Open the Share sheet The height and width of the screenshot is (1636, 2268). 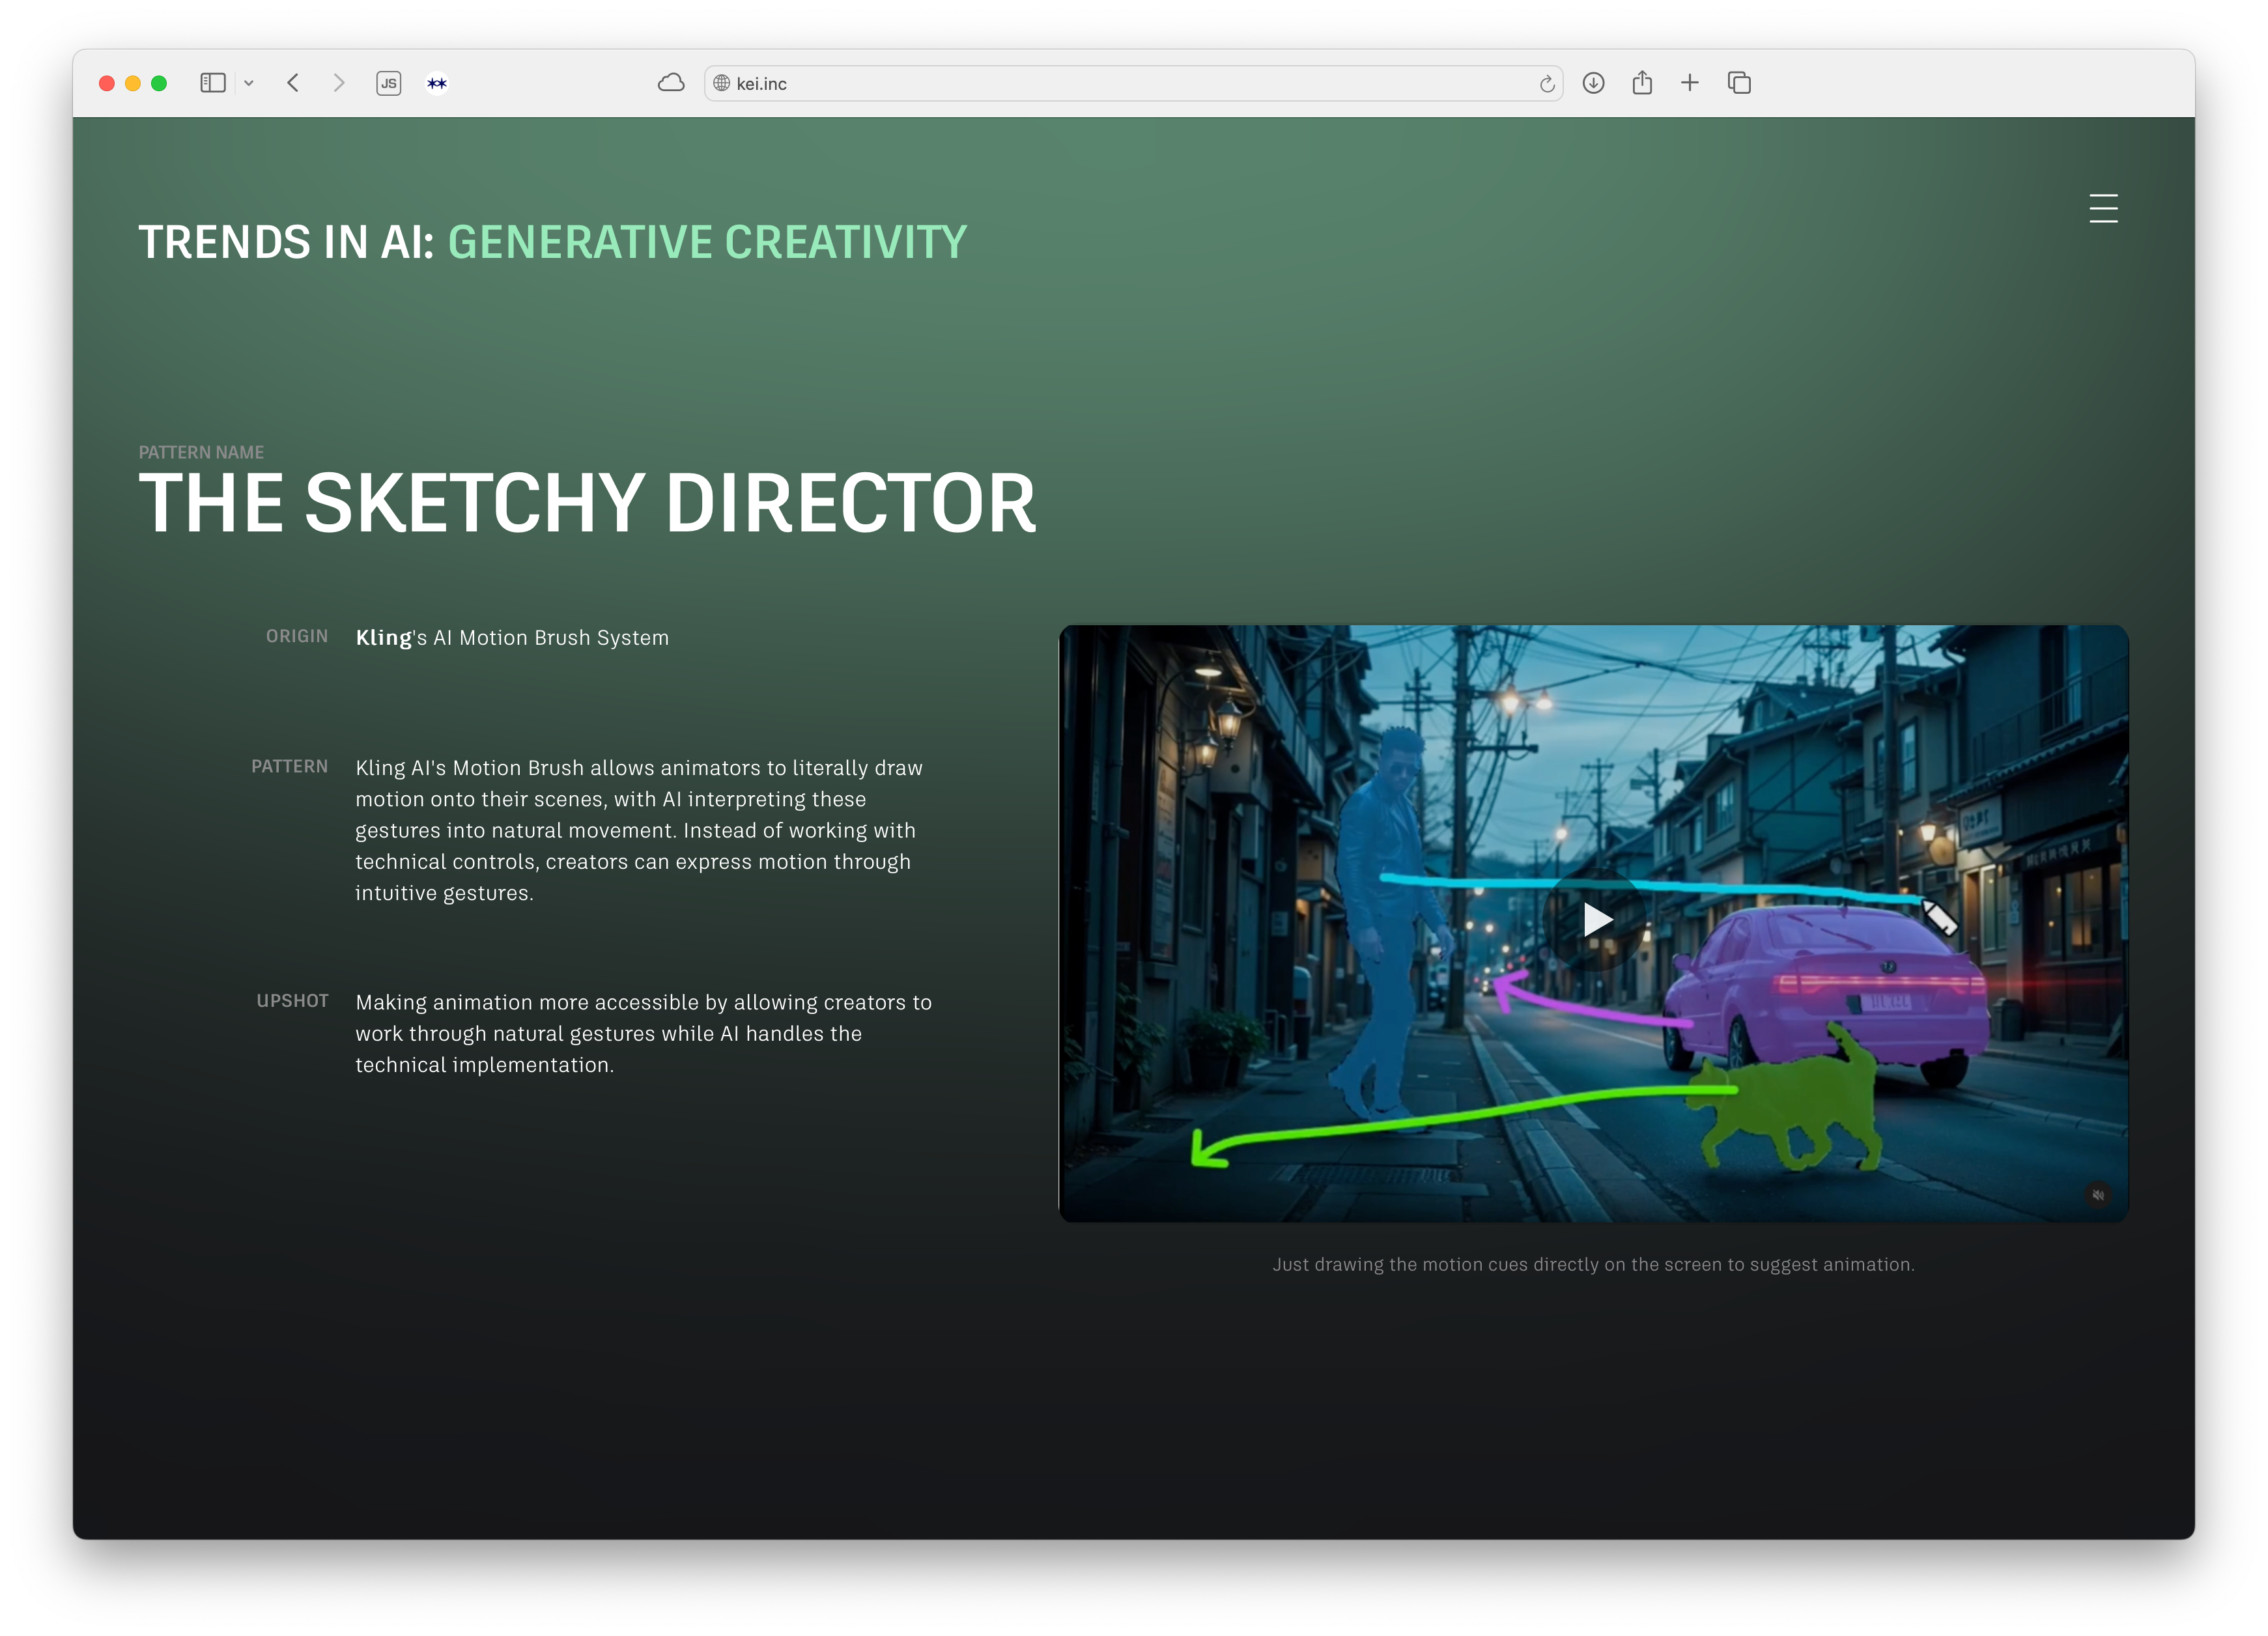(1642, 83)
